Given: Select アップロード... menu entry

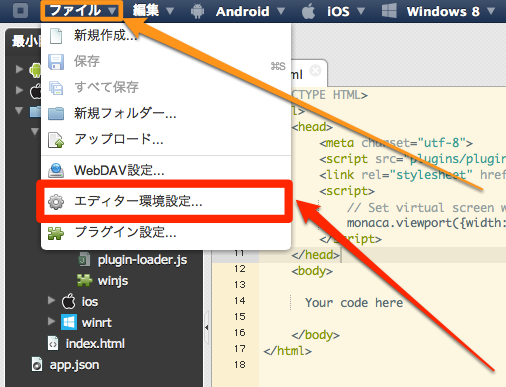Looking at the screenshot, I should [x=166, y=139].
